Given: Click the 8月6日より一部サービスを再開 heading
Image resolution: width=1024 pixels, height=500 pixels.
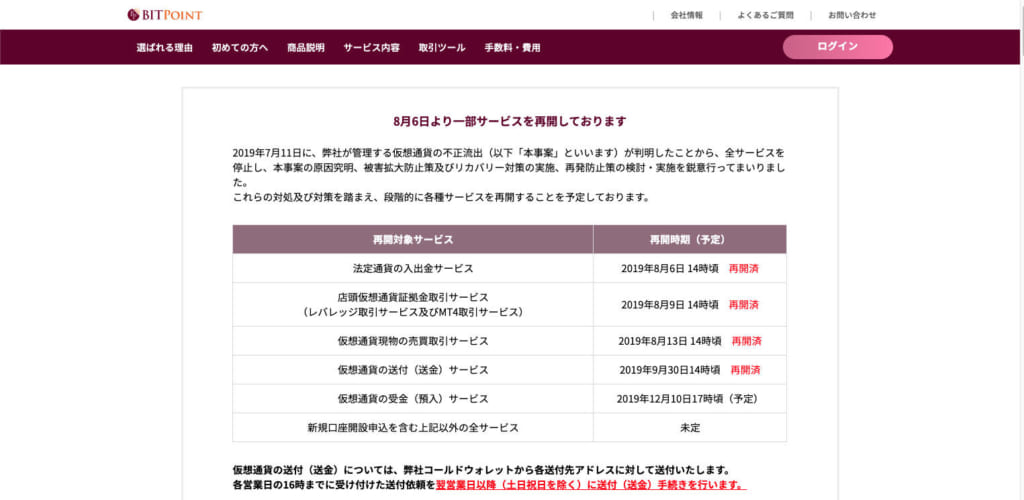Looking at the screenshot, I should (510, 121).
